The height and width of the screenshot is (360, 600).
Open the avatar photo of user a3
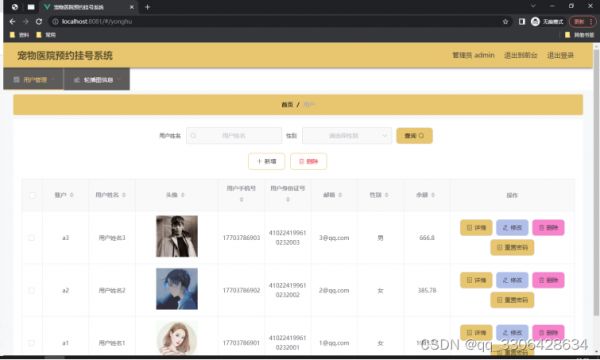click(x=177, y=236)
